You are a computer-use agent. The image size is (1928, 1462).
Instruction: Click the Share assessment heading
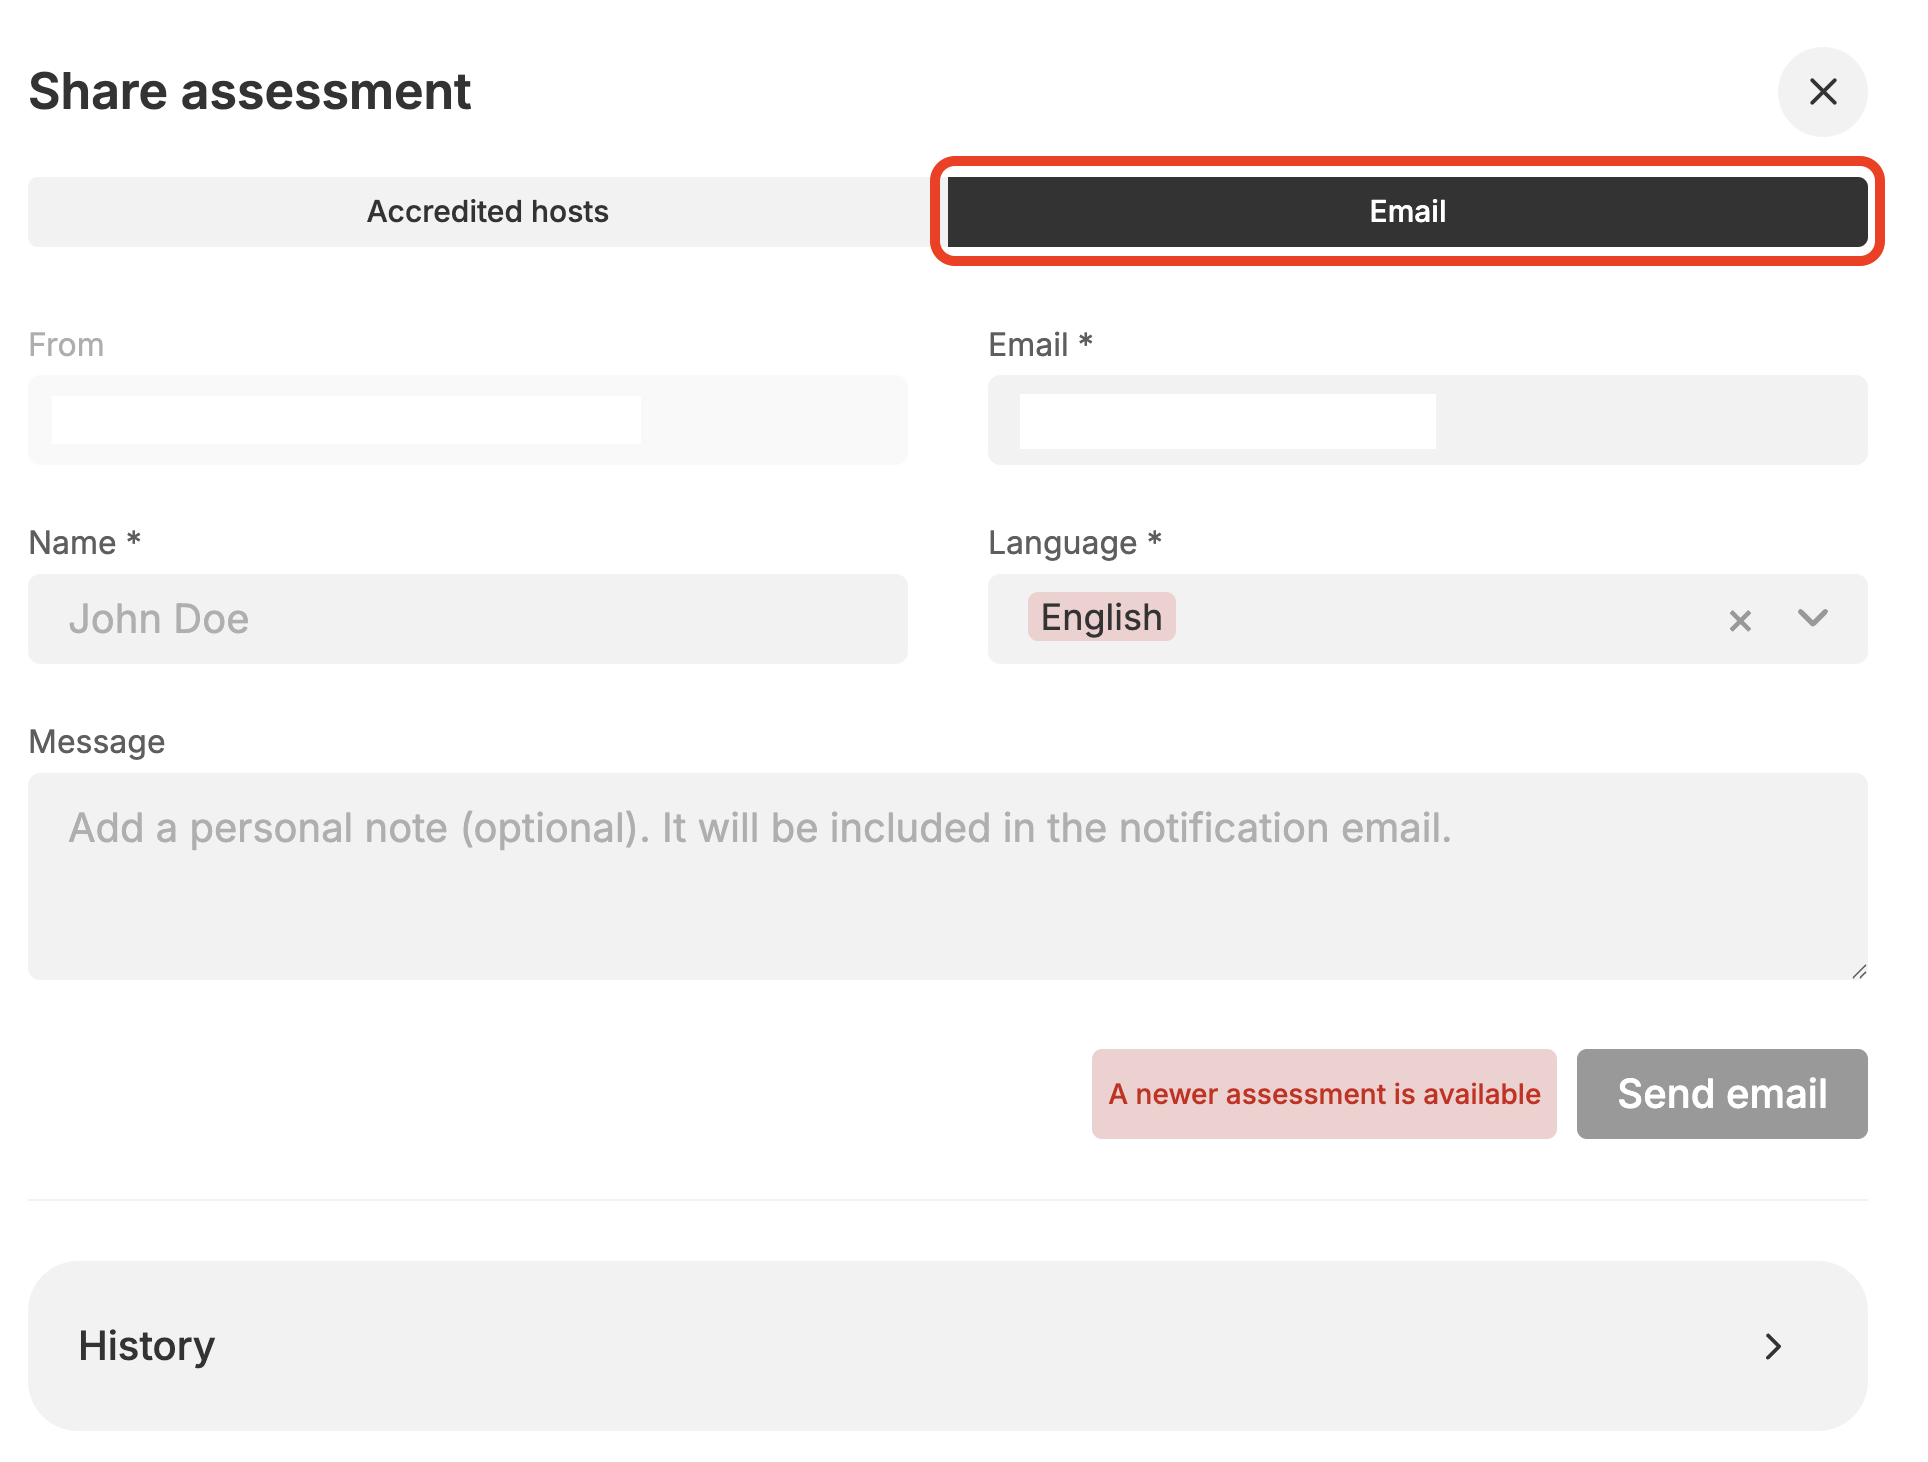click(249, 92)
